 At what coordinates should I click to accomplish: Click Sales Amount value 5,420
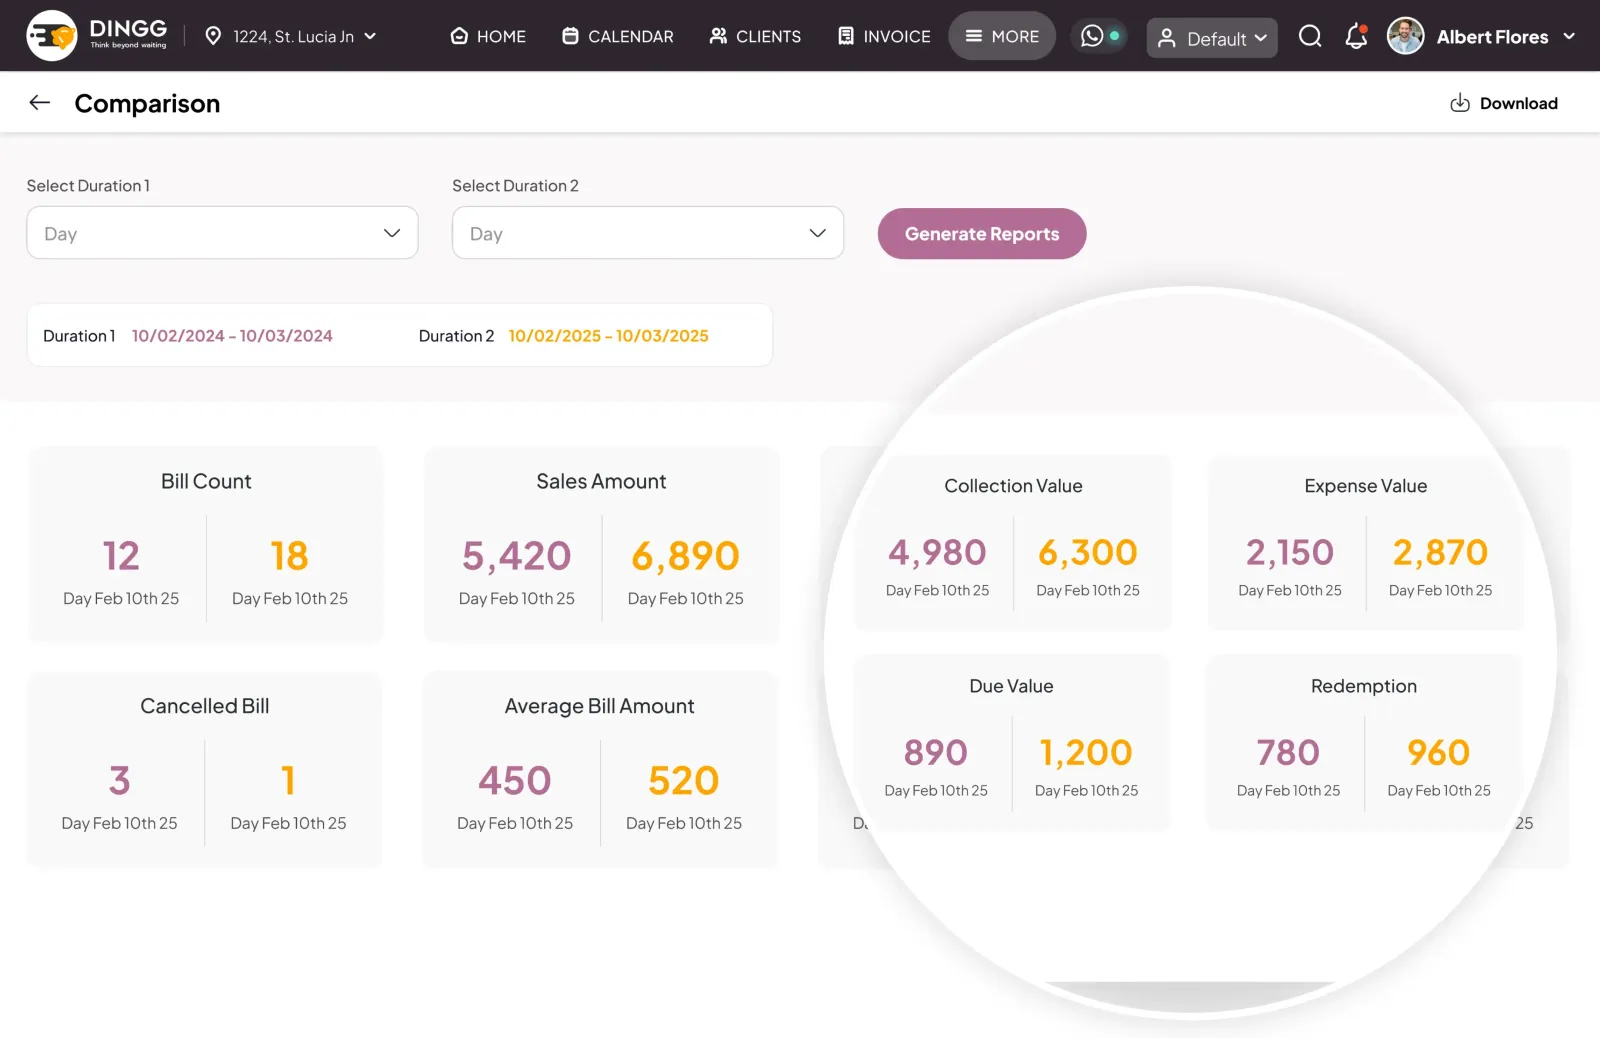click(517, 556)
